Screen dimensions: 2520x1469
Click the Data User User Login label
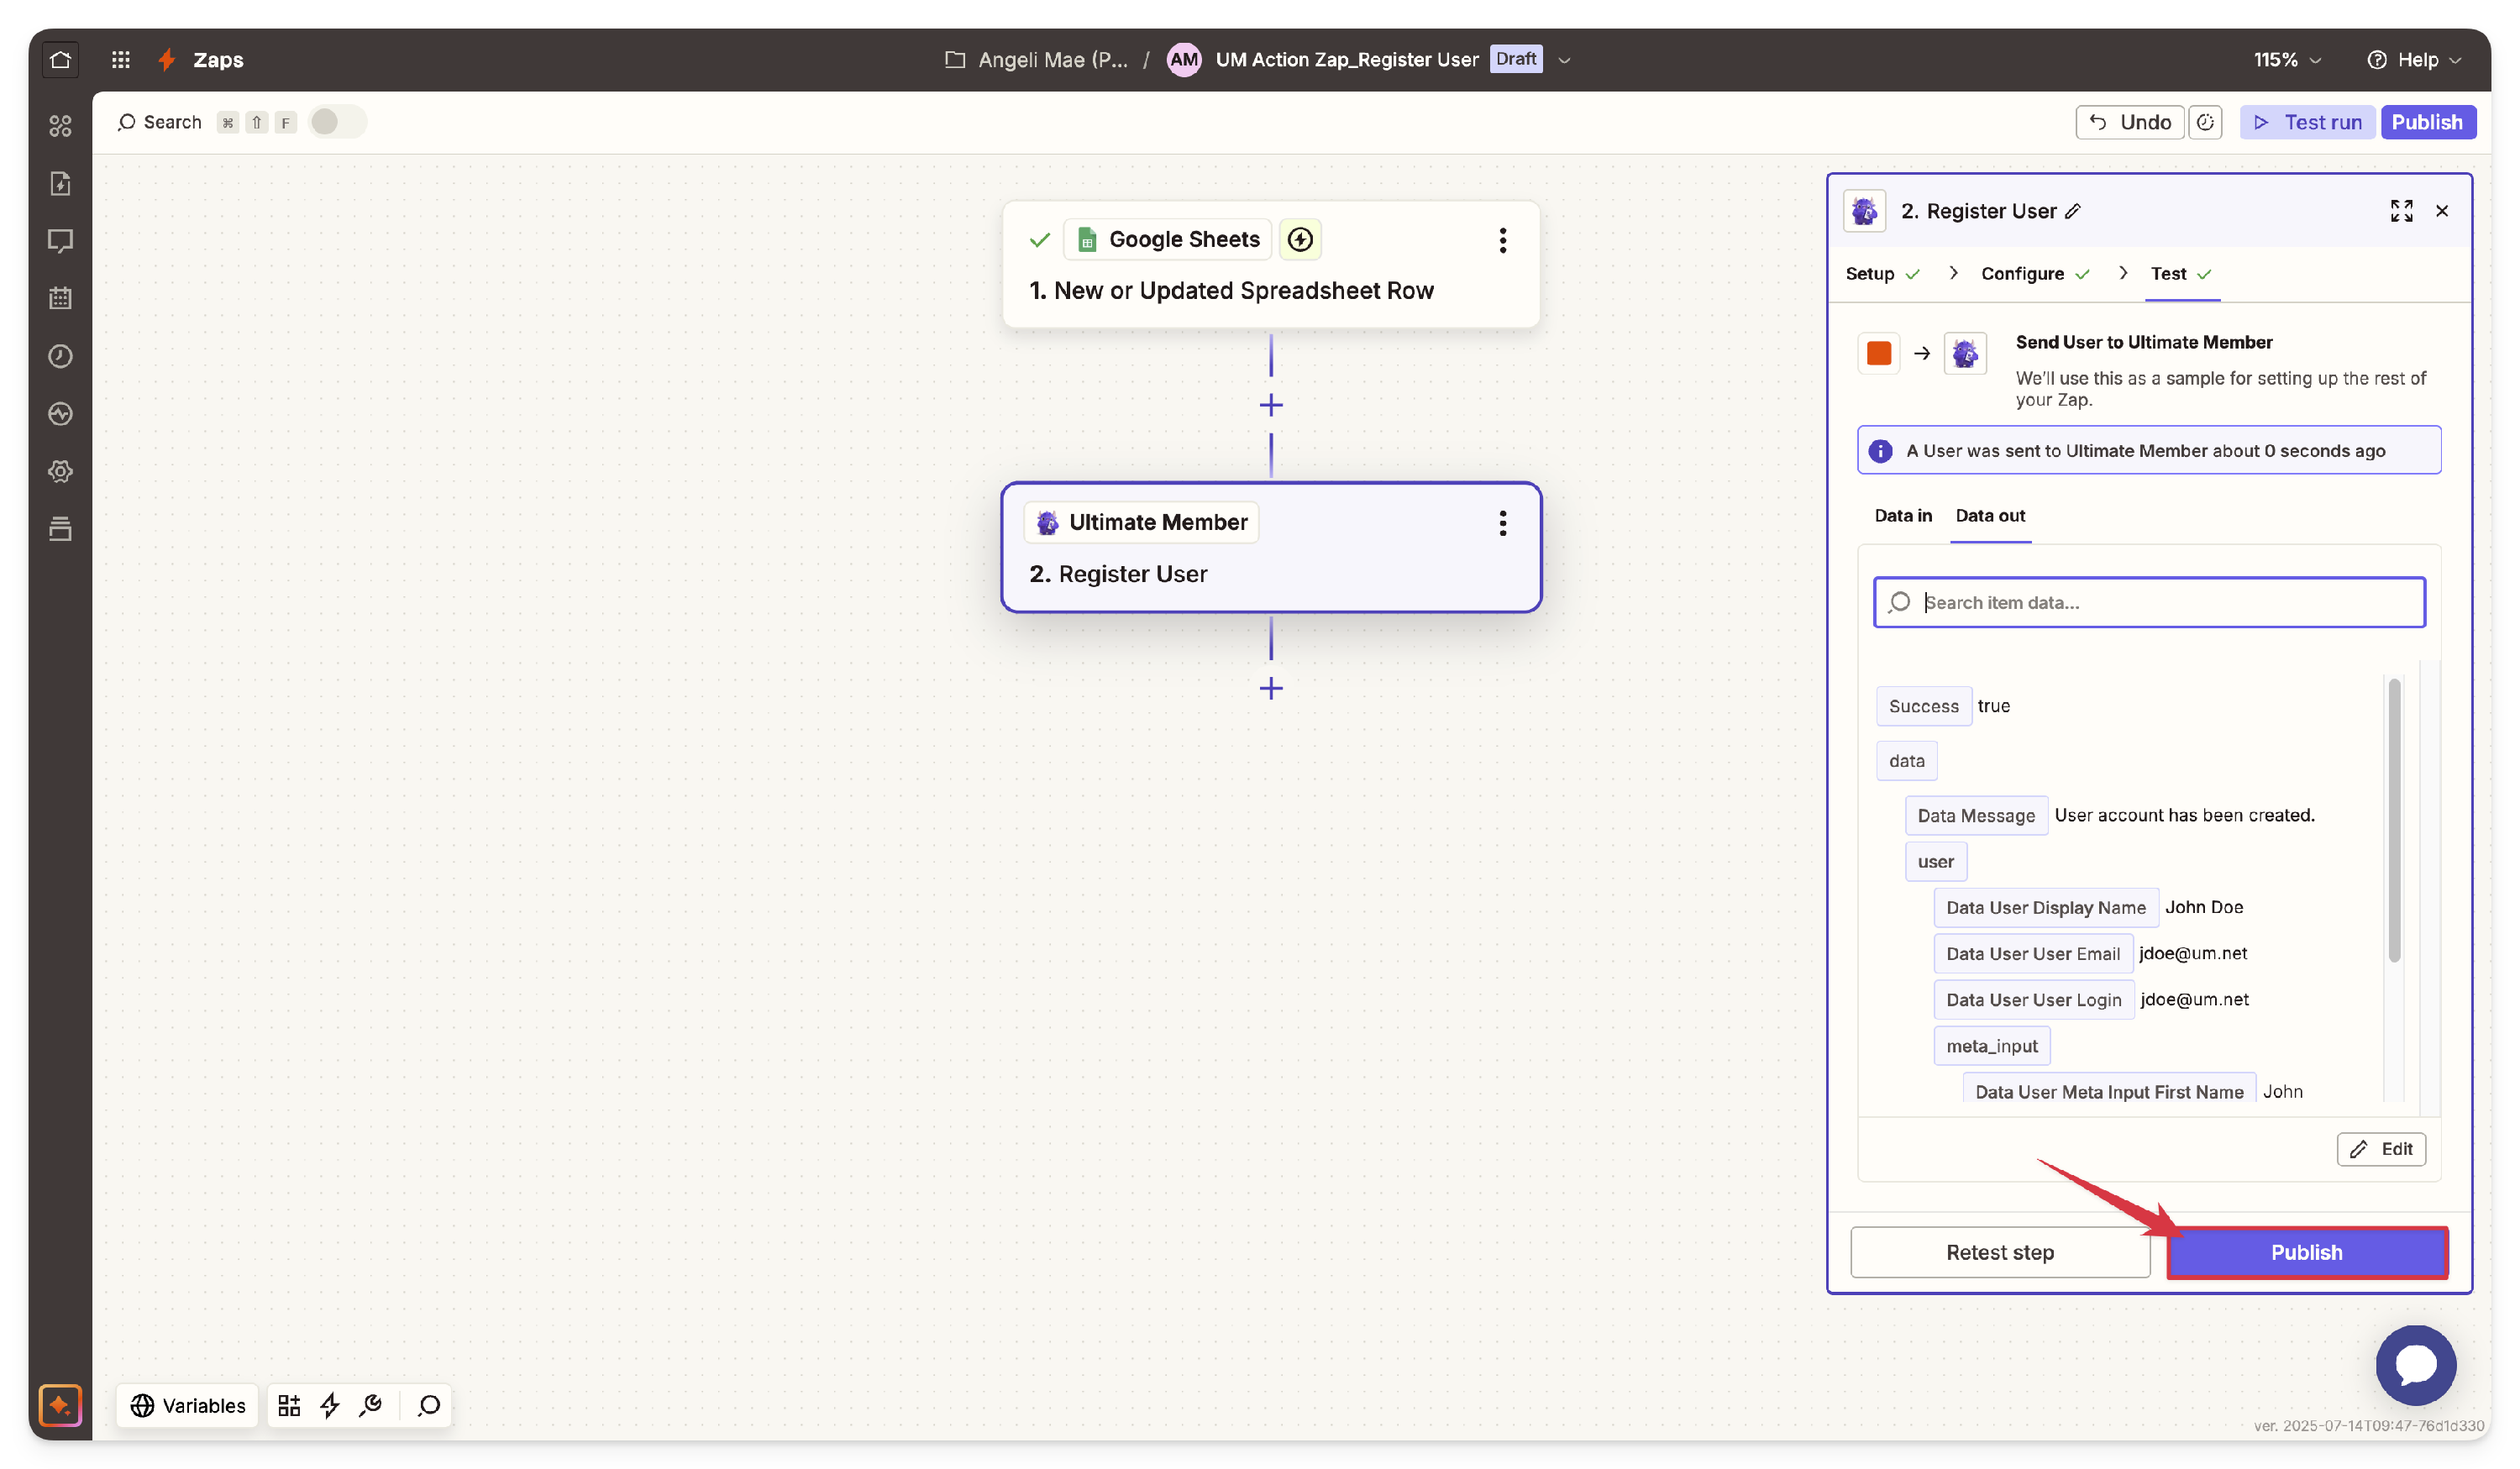coord(2034,1000)
